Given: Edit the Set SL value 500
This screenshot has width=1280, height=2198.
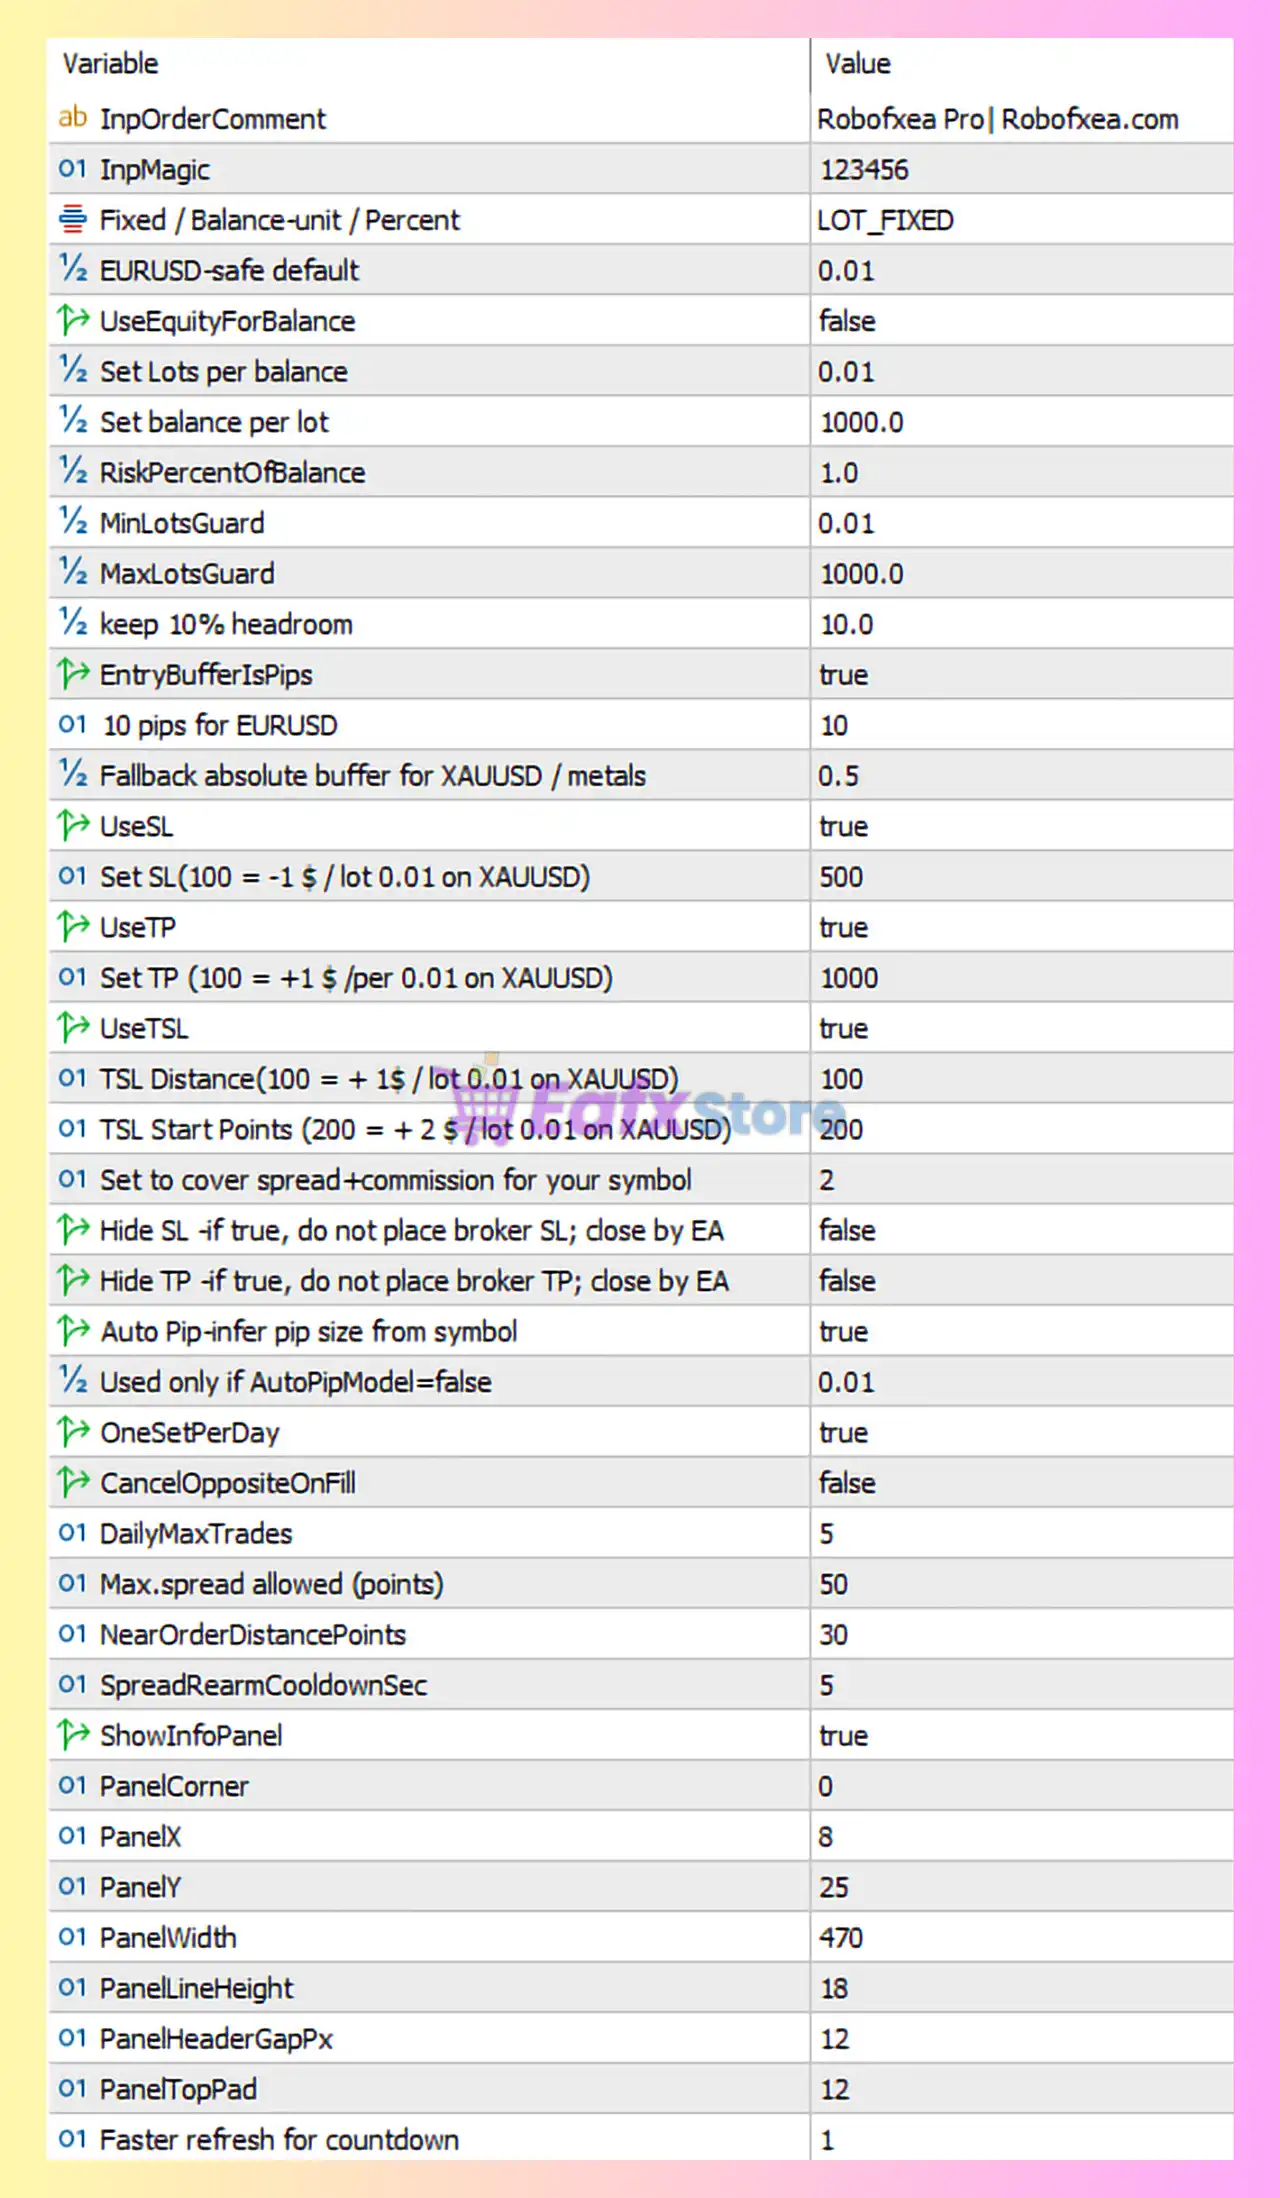Looking at the screenshot, I should [x=841, y=877].
